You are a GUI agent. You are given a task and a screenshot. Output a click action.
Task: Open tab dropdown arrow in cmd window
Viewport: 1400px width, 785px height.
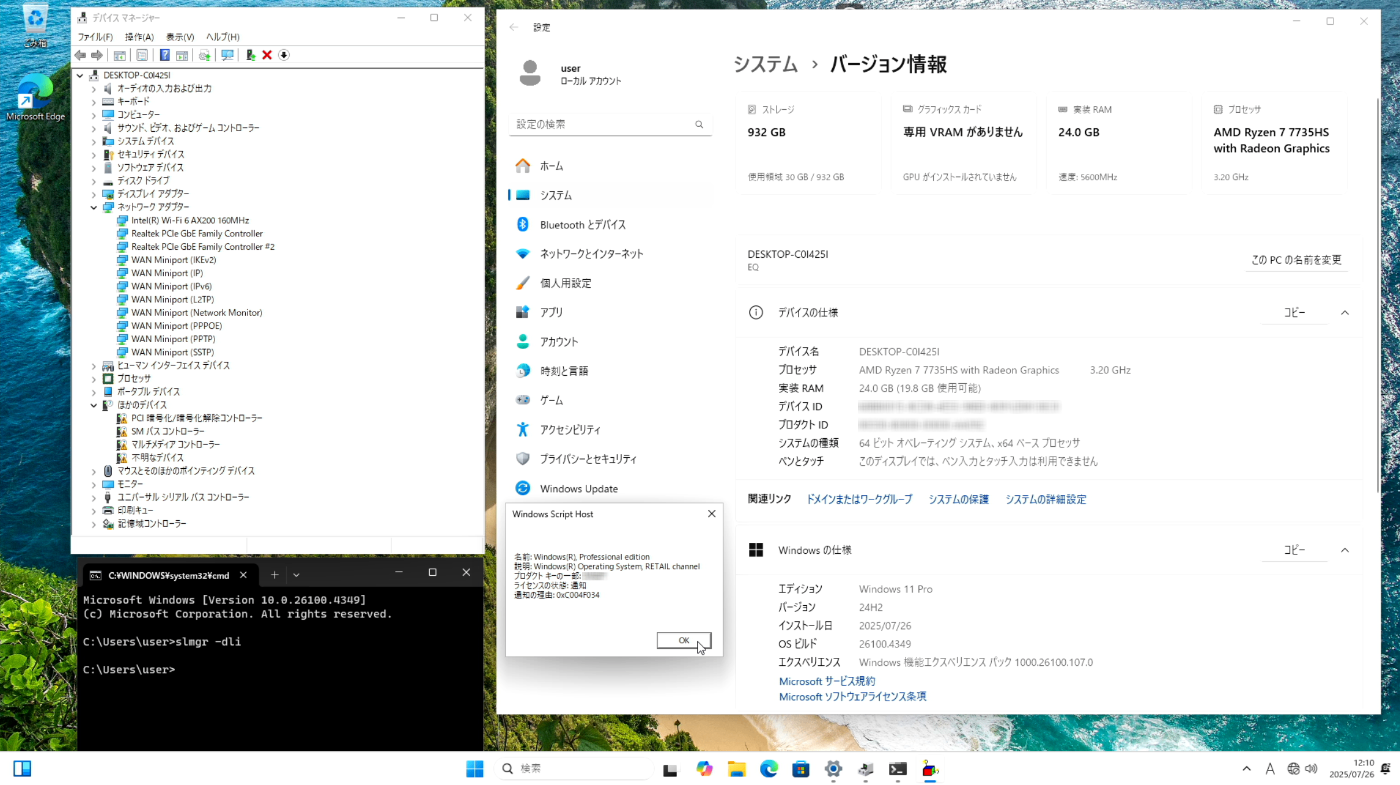(x=296, y=575)
